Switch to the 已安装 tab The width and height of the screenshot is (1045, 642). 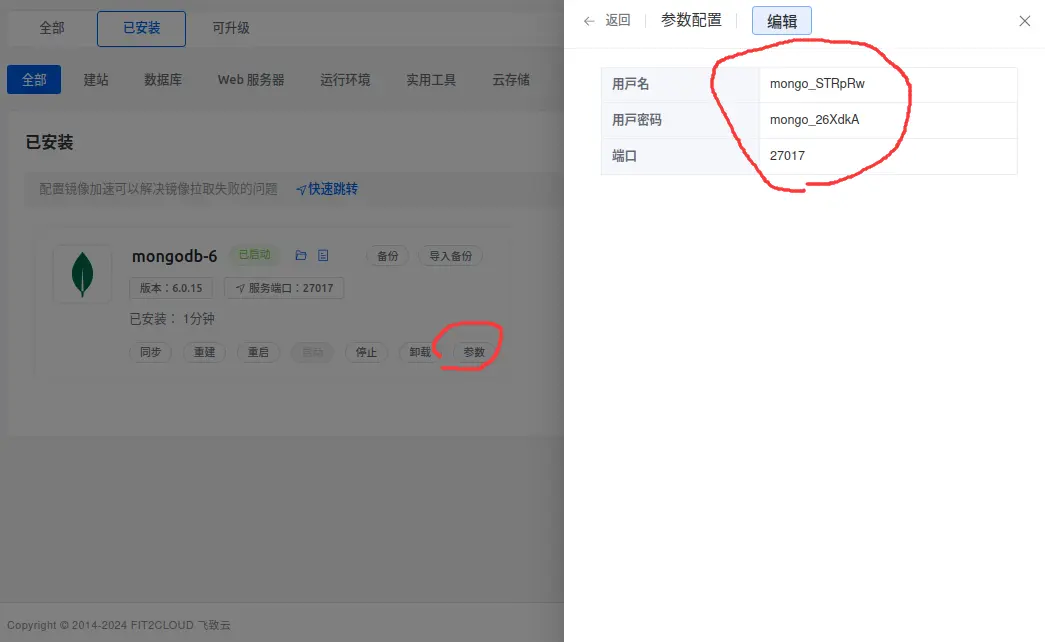[x=141, y=28]
